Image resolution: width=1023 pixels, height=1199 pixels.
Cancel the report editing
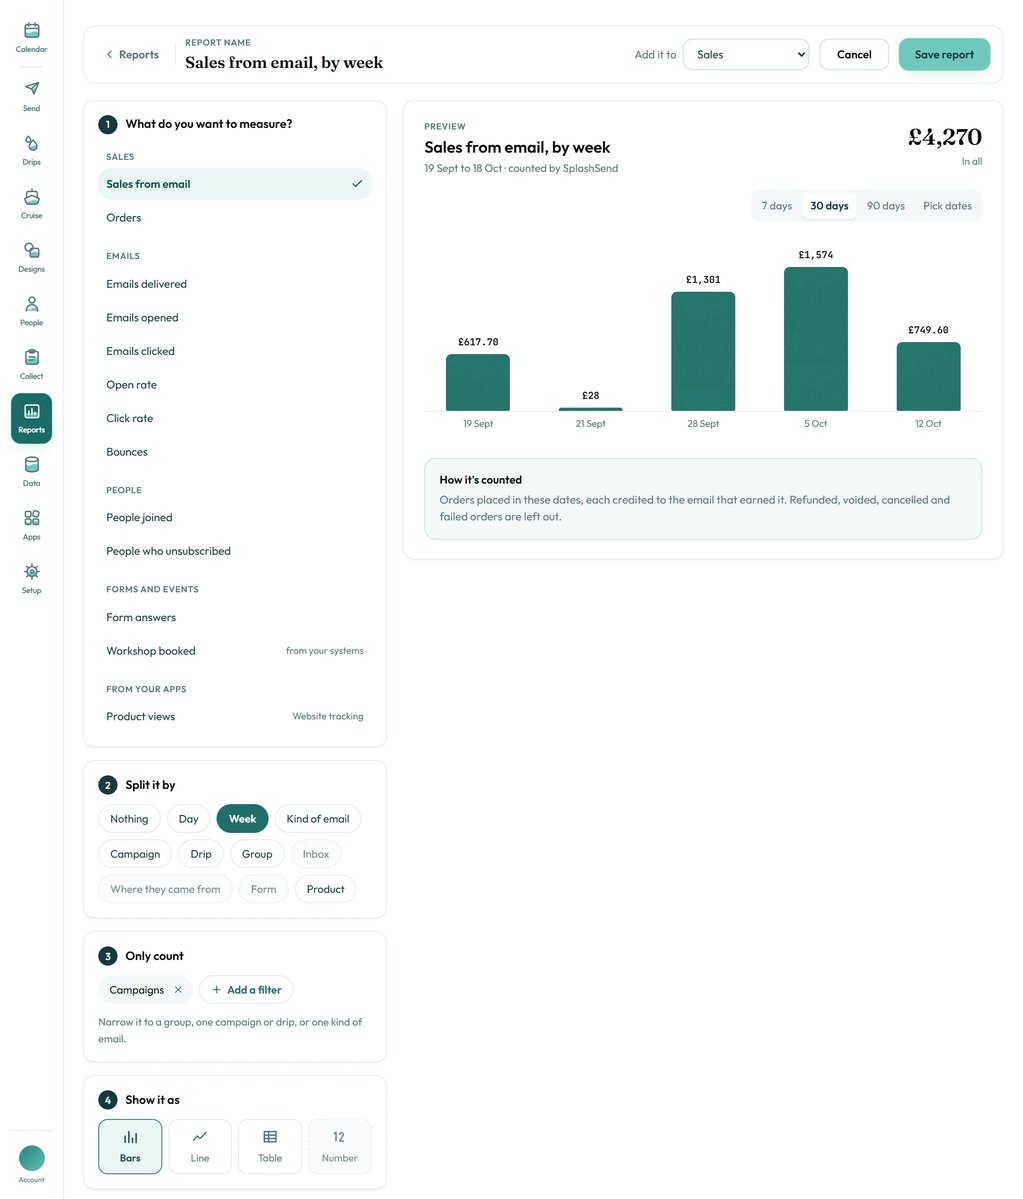click(x=854, y=54)
